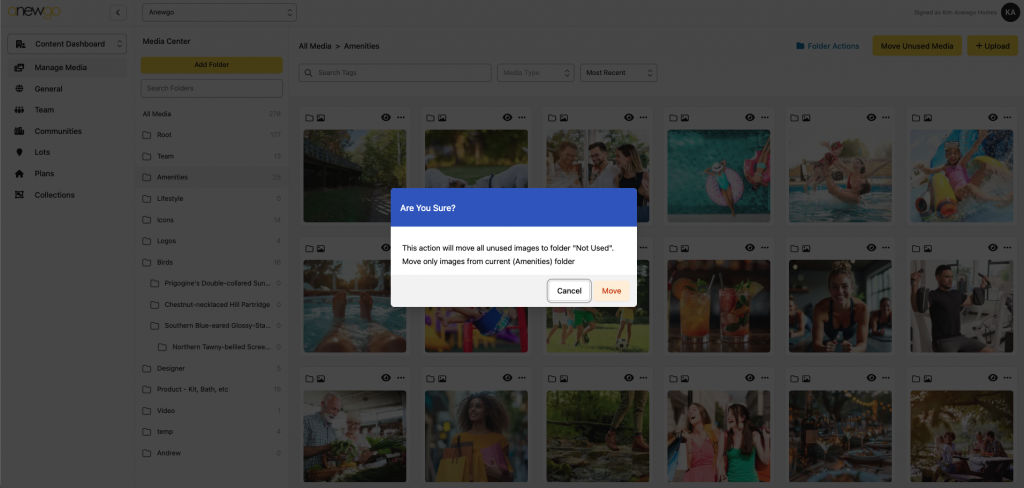Toggle the eye icon on first image card
Screen dimensions: 1024x488
(x=386, y=117)
